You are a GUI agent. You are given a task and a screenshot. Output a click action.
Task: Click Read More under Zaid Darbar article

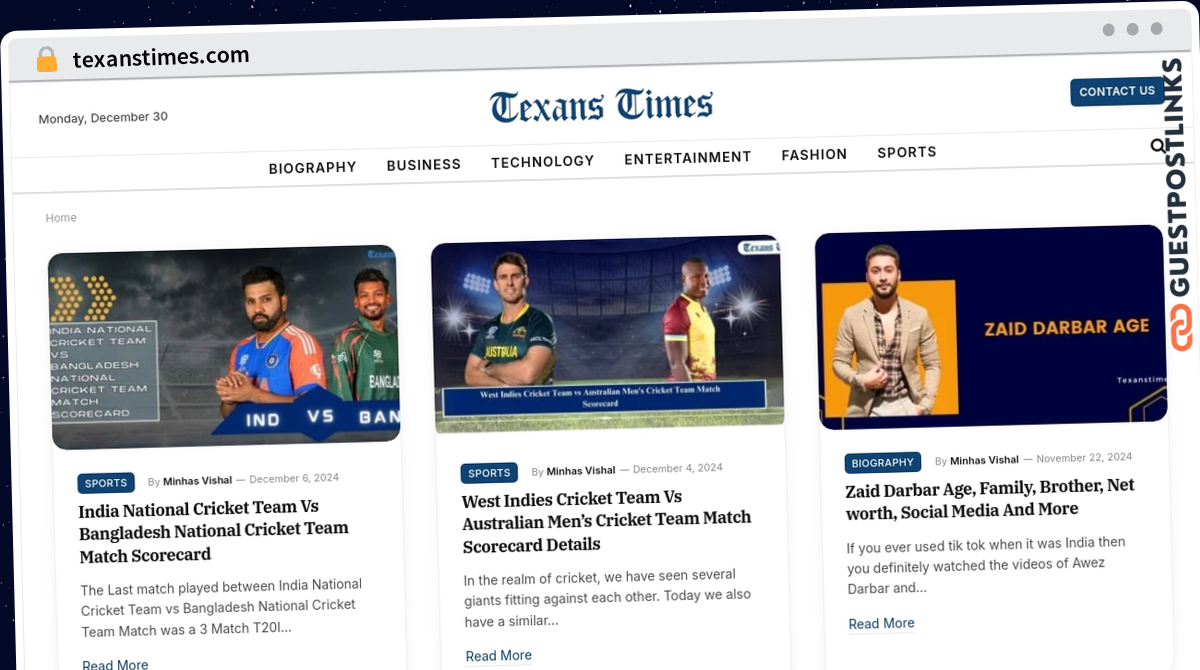pos(881,623)
